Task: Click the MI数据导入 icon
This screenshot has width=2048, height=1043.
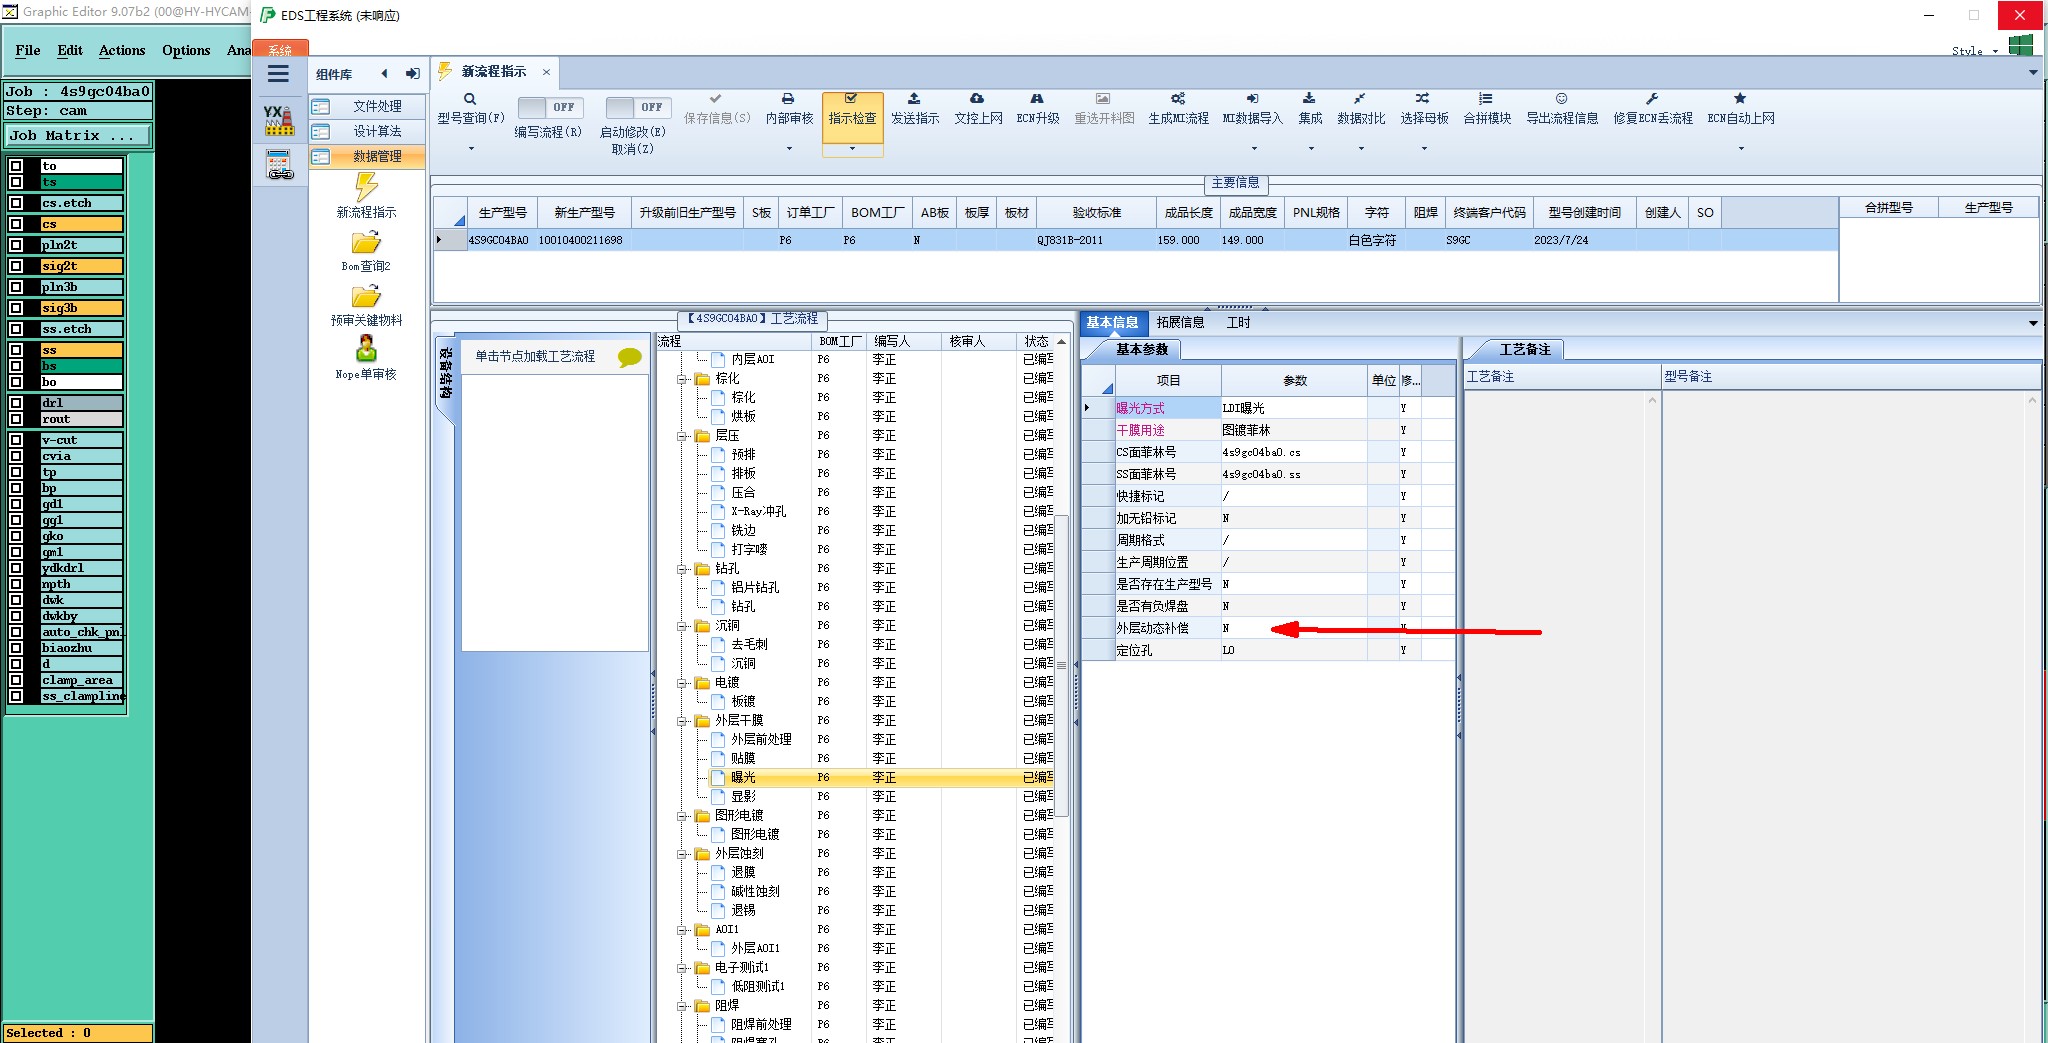Action: point(1252,99)
